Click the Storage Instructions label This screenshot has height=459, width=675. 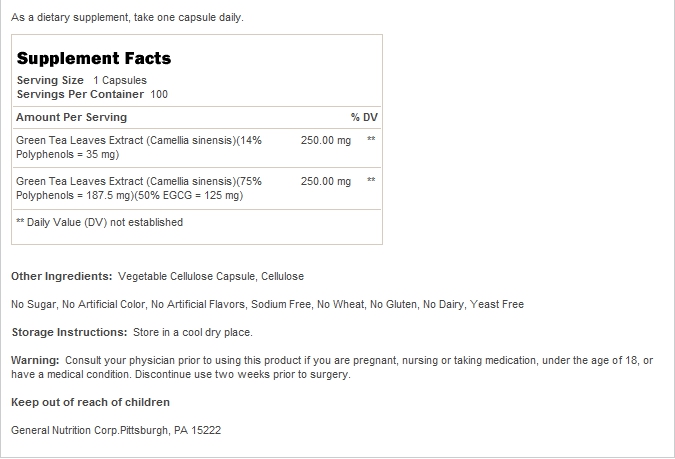[69, 332]
